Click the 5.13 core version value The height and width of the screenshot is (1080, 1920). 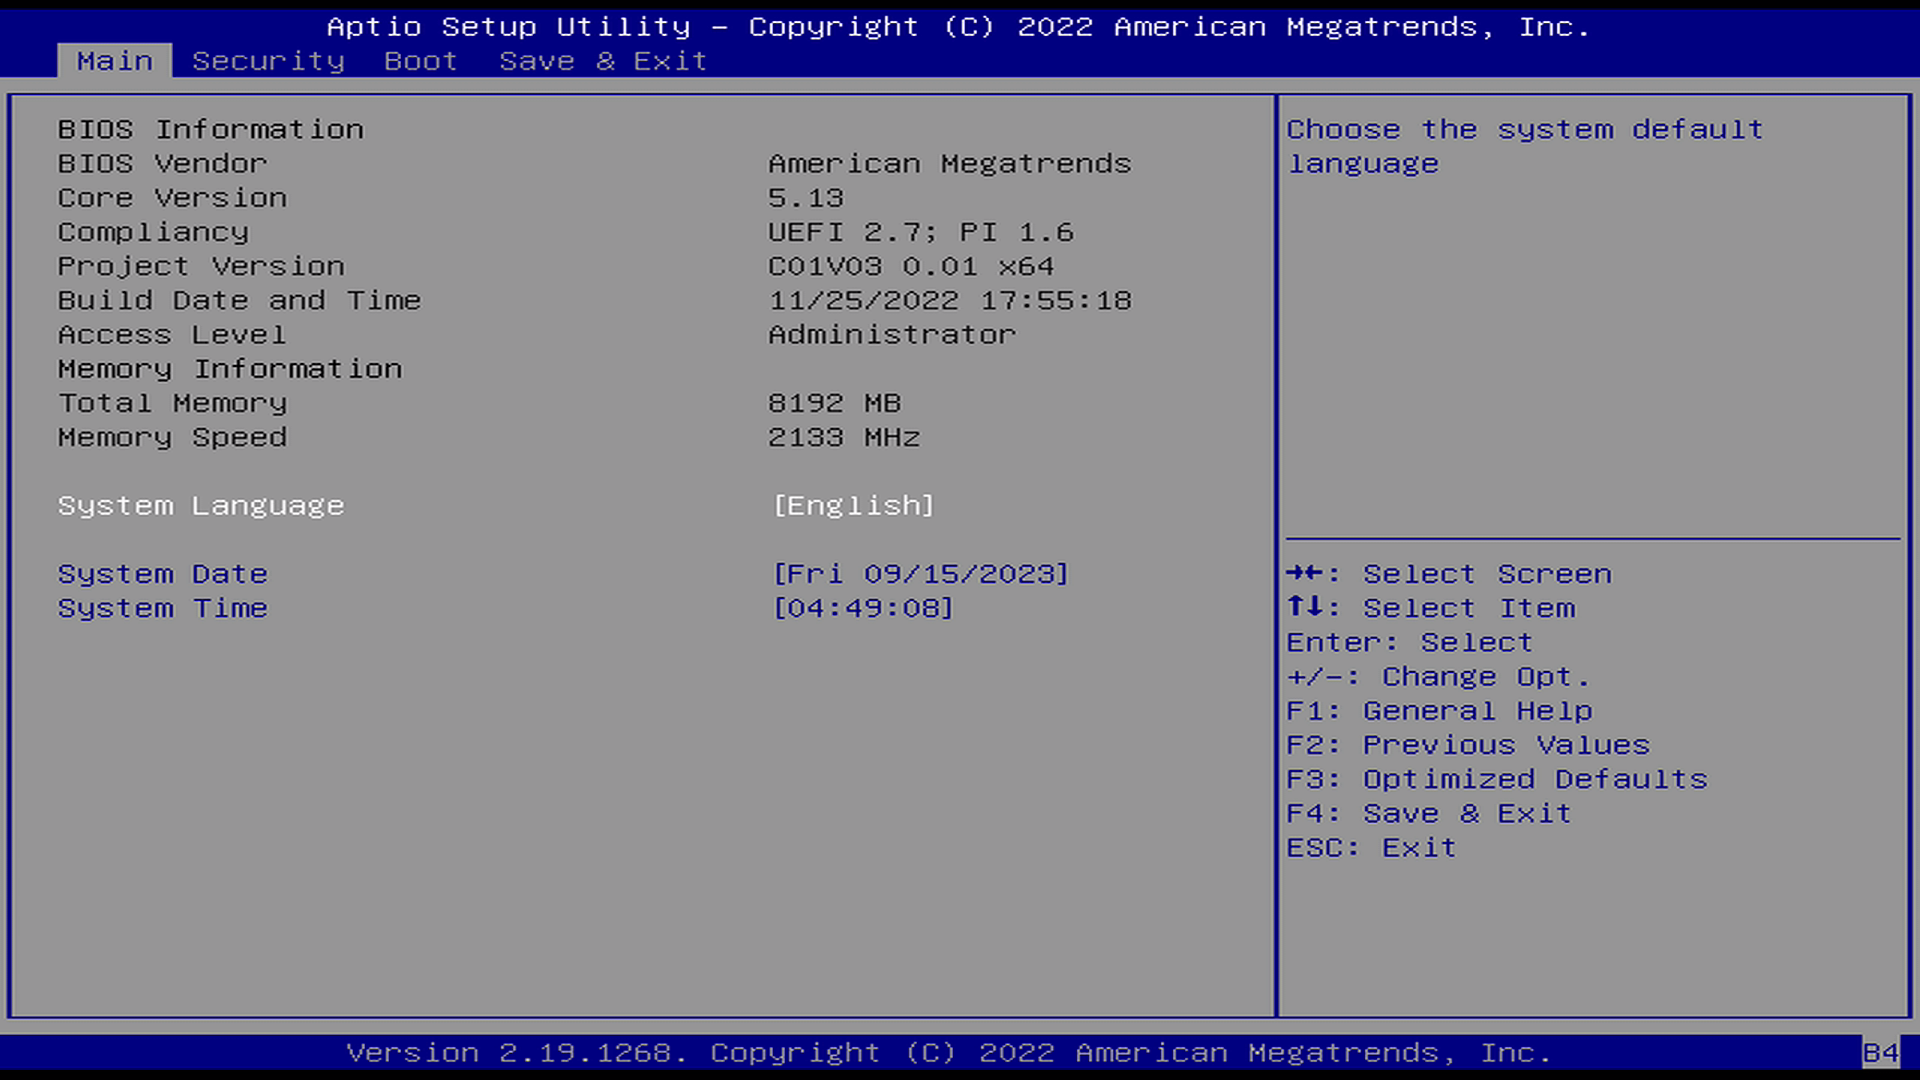click(806, 198)
